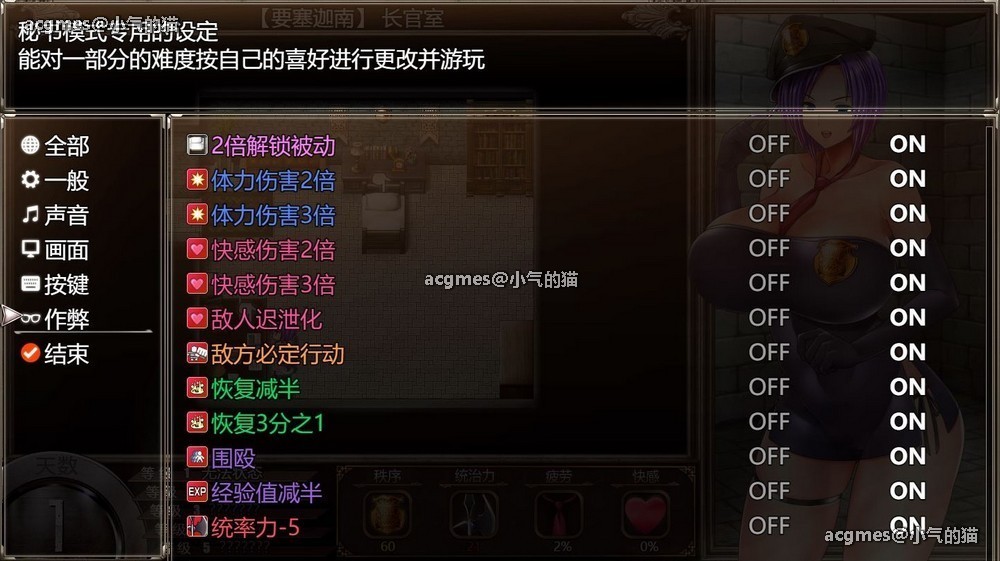This screenshot has height=561, width=1000.
Task: Click the glasses icon for 作弊
Action: (x=30, y=318)
